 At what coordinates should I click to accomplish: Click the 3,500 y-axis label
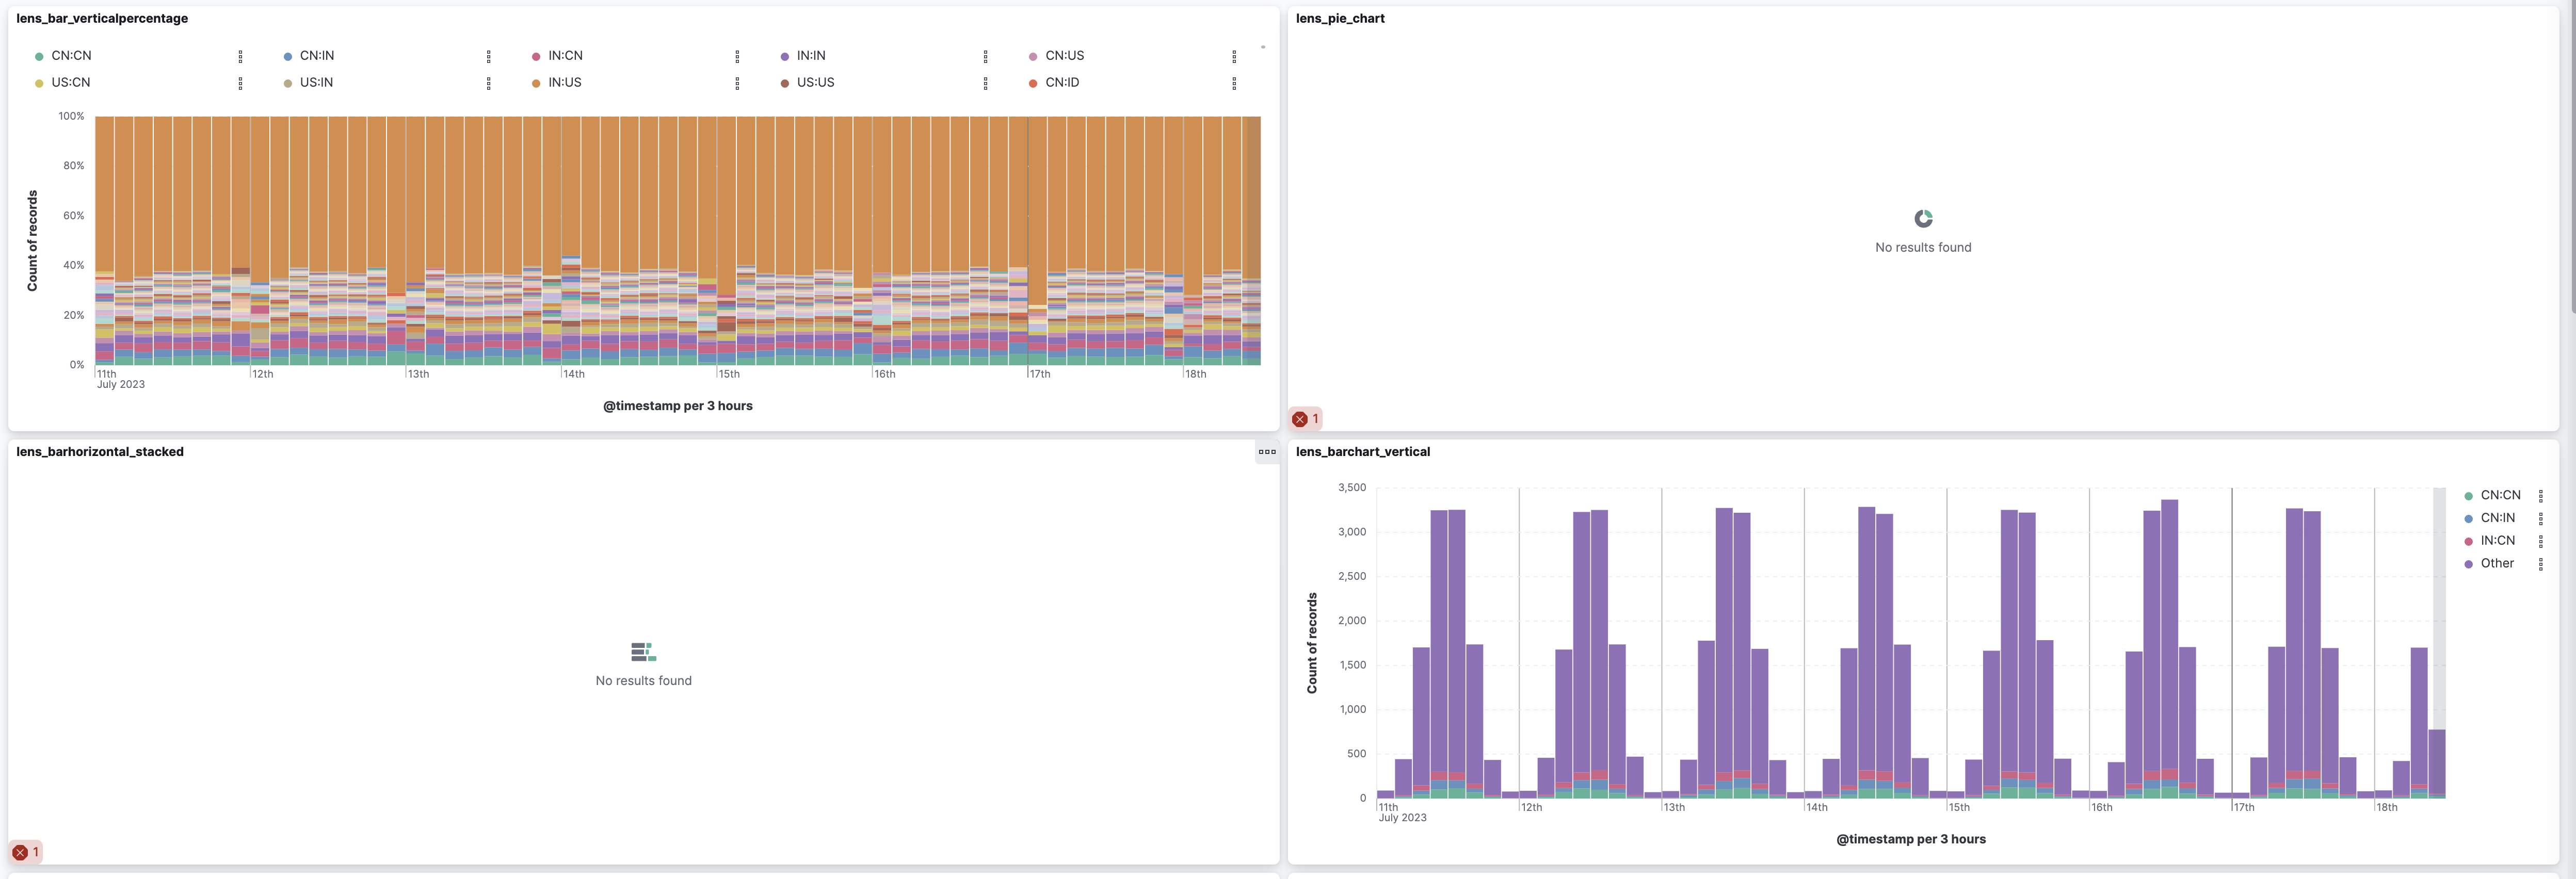pos(1352,488)
